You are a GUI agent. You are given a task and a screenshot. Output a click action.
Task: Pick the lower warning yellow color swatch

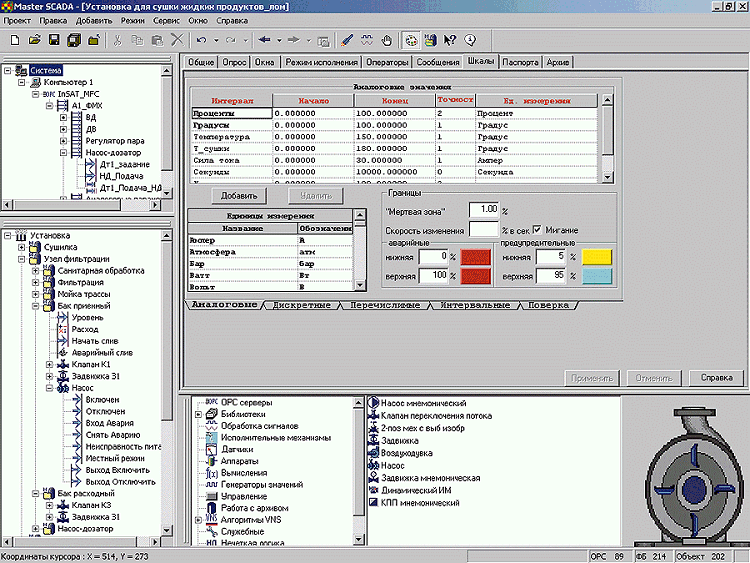coord(596,257)
